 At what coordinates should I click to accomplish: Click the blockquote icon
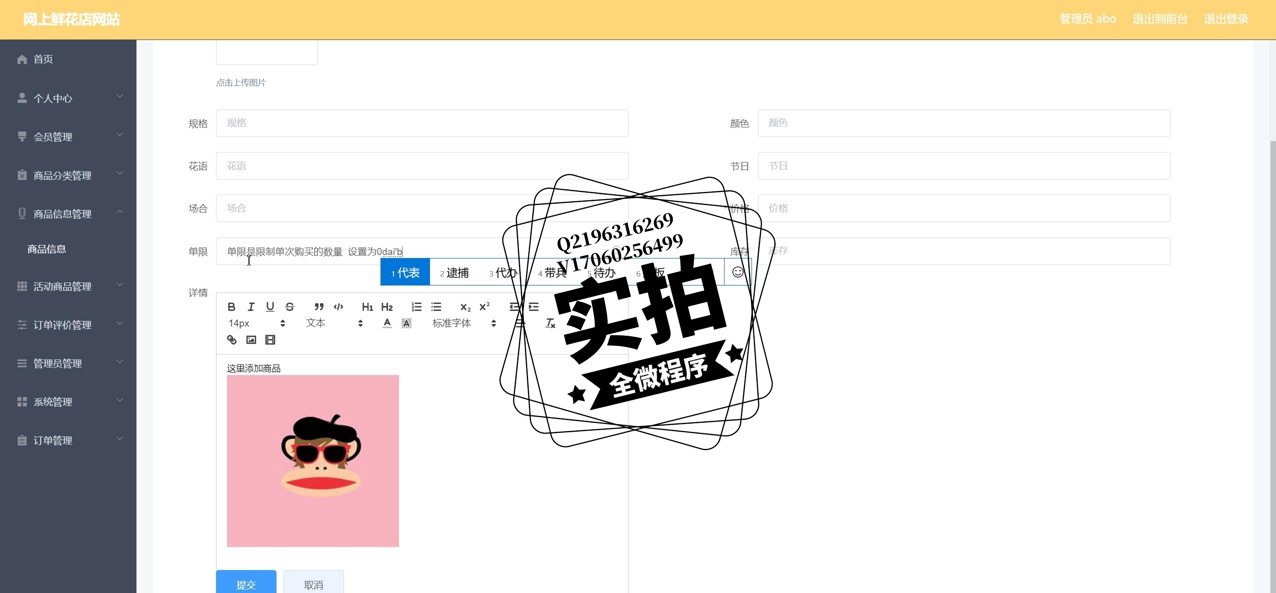click(x=319, y=307)
